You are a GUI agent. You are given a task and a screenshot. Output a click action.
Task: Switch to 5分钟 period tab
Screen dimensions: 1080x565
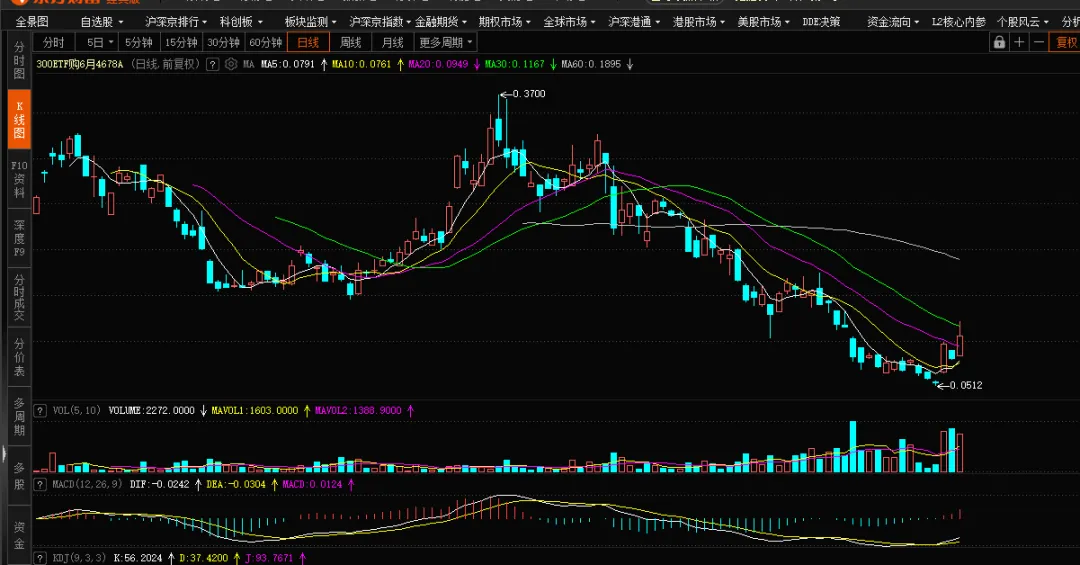click(x=139, y=43)
